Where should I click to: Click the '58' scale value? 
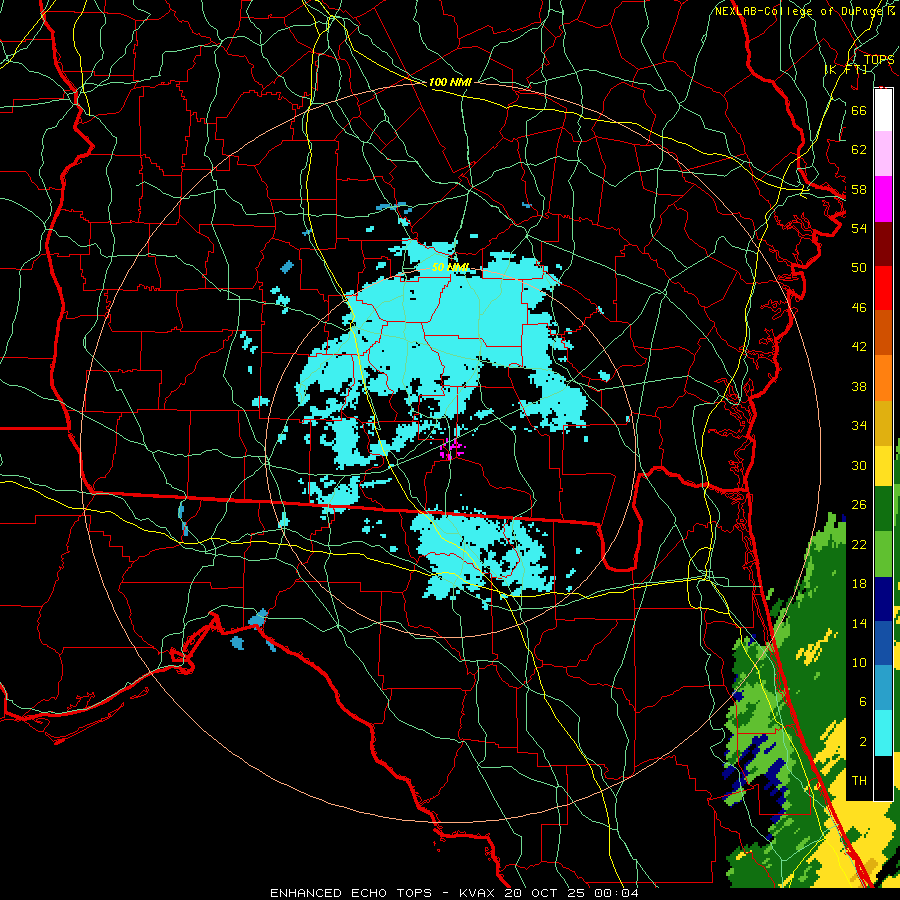tap(859, 189)
